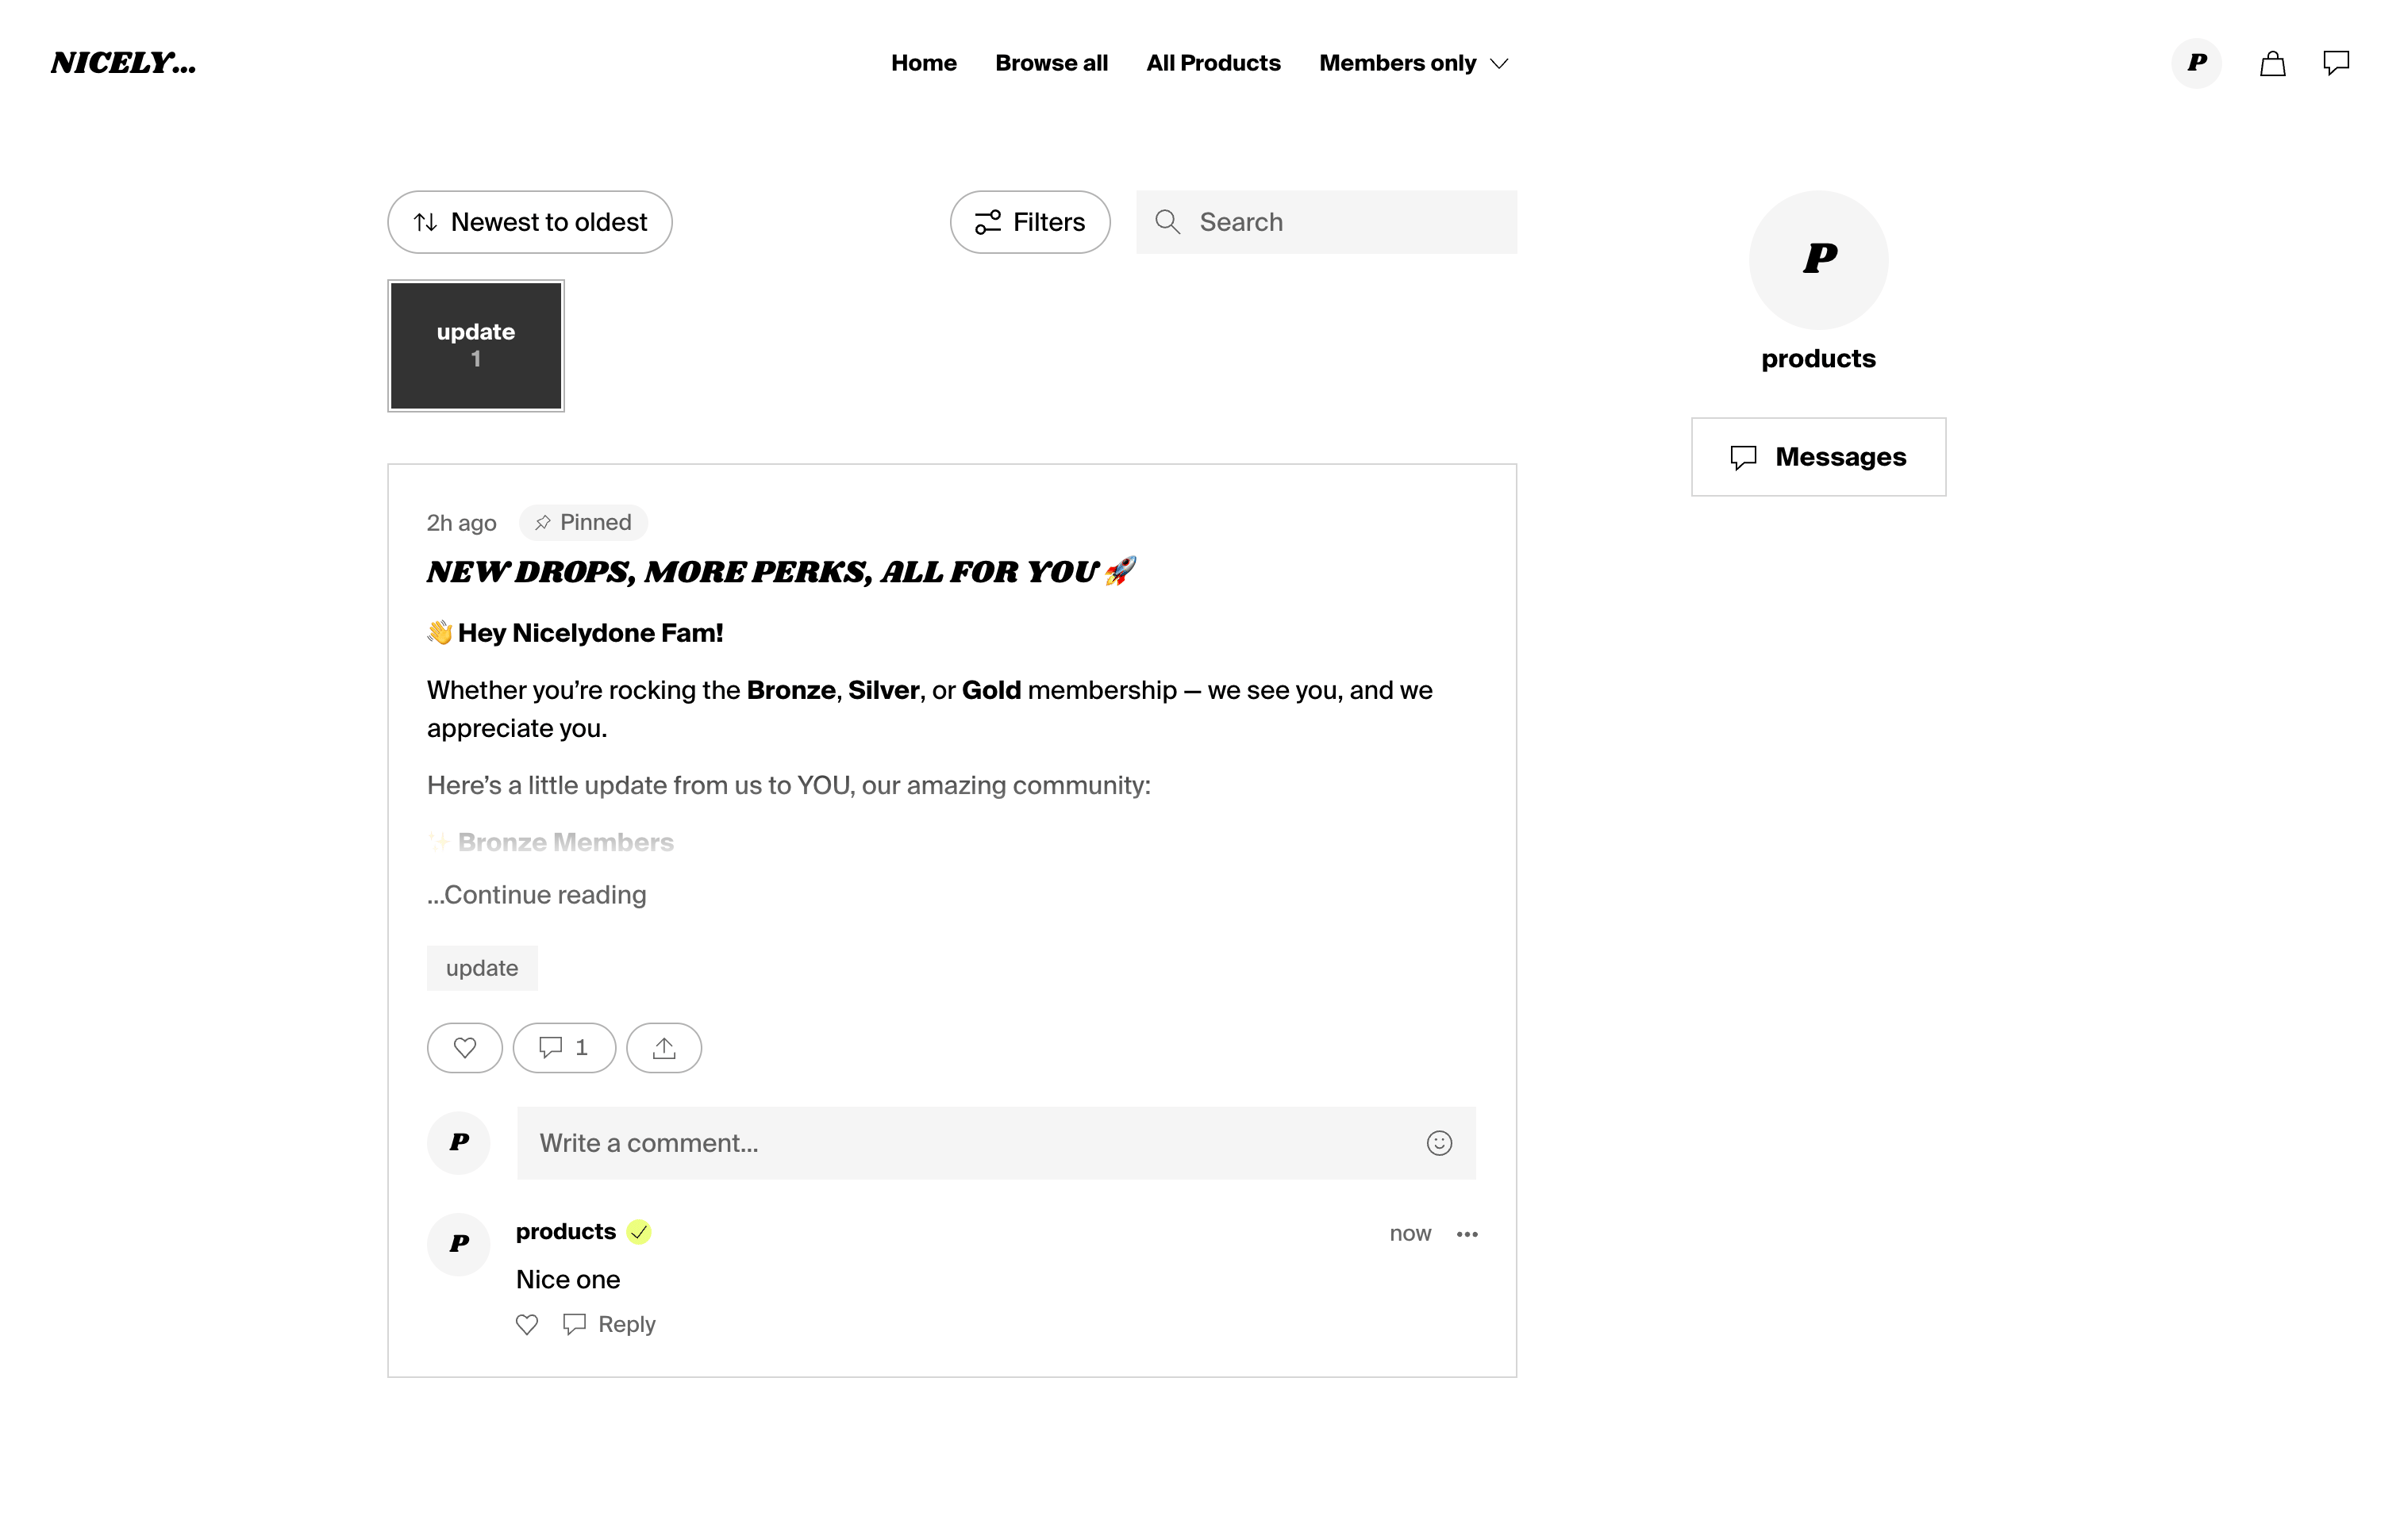The image size is (2400, 1539).
Task: Expand the Members only dropdown
Action: (x=1414, y=63)
